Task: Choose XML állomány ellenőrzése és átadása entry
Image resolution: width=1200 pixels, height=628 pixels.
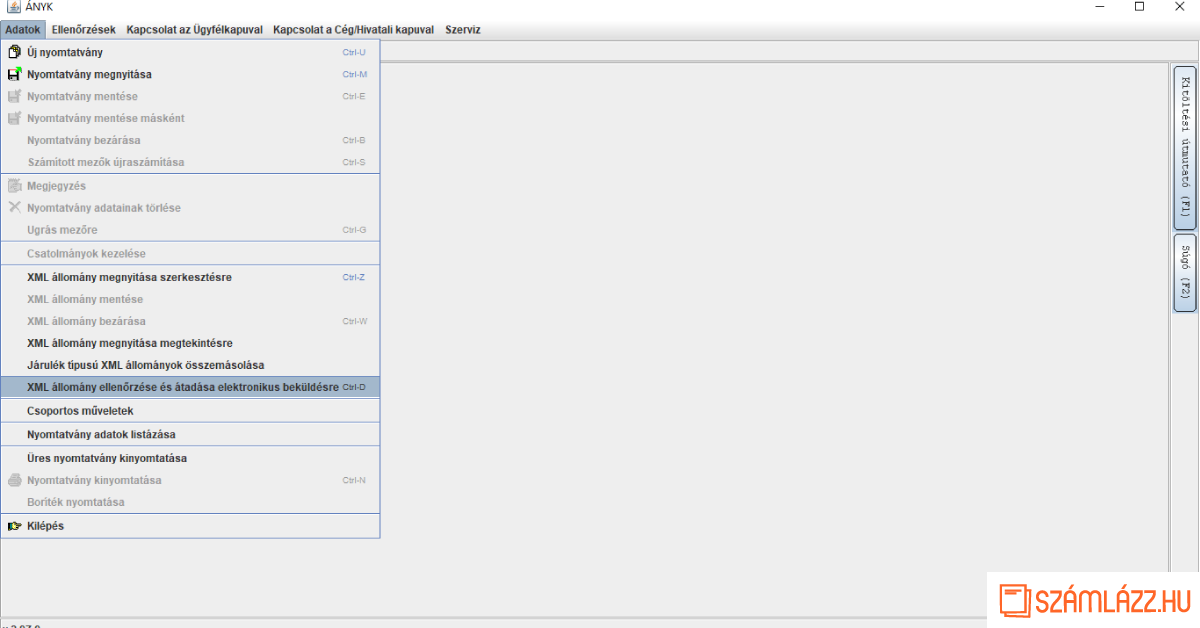Action: pos(183,387)
